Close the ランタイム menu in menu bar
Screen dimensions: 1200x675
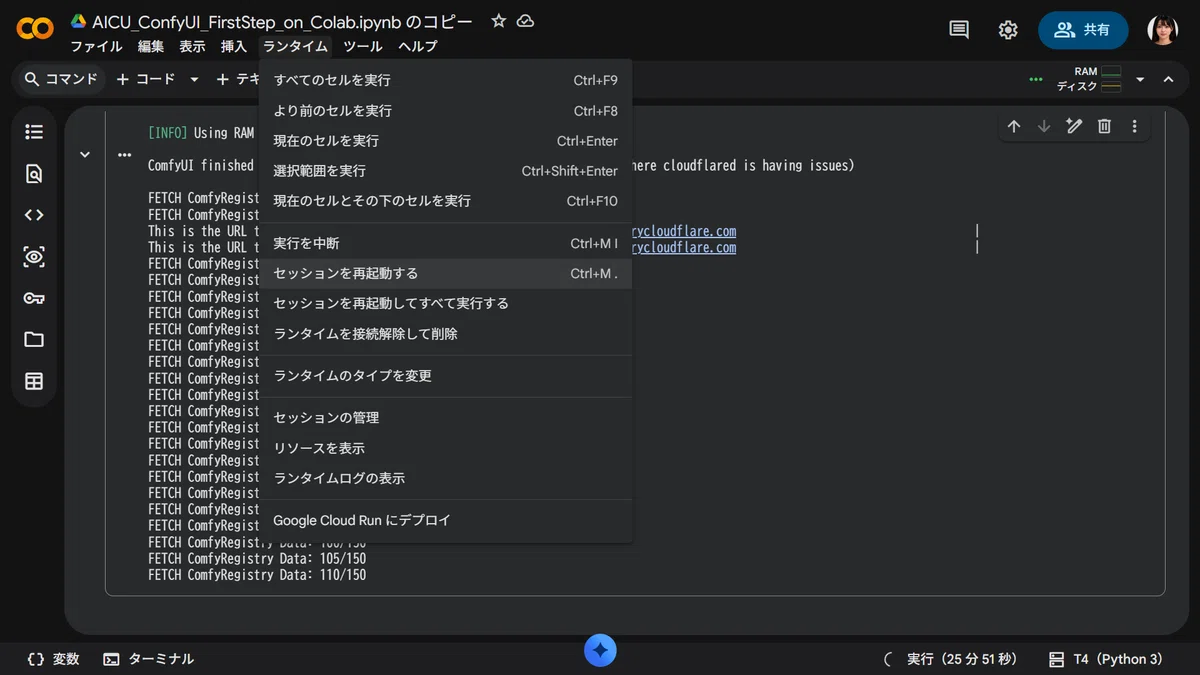click(295, 46)
